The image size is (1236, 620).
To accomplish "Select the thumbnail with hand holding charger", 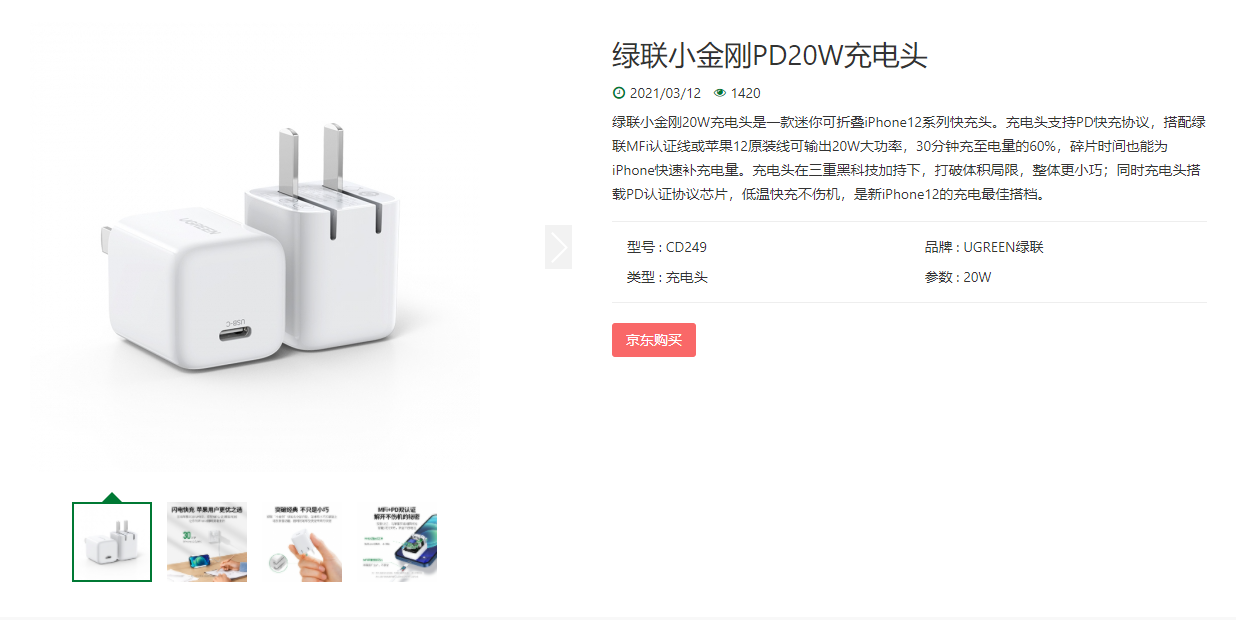I will (302, 542).
